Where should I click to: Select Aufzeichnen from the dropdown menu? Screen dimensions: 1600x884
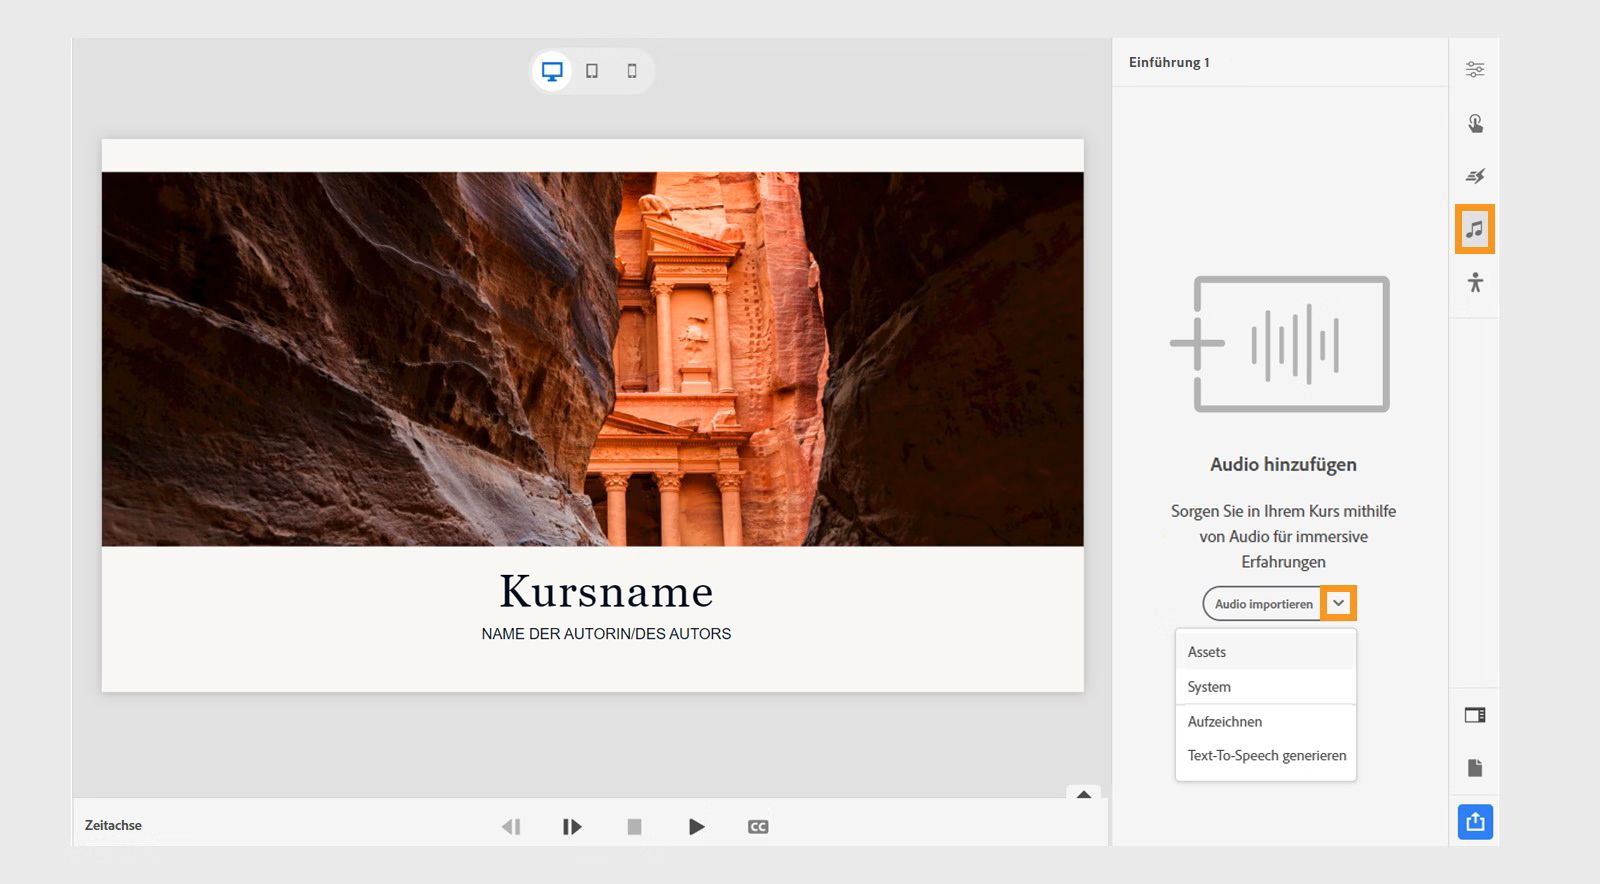point(1224,722)
